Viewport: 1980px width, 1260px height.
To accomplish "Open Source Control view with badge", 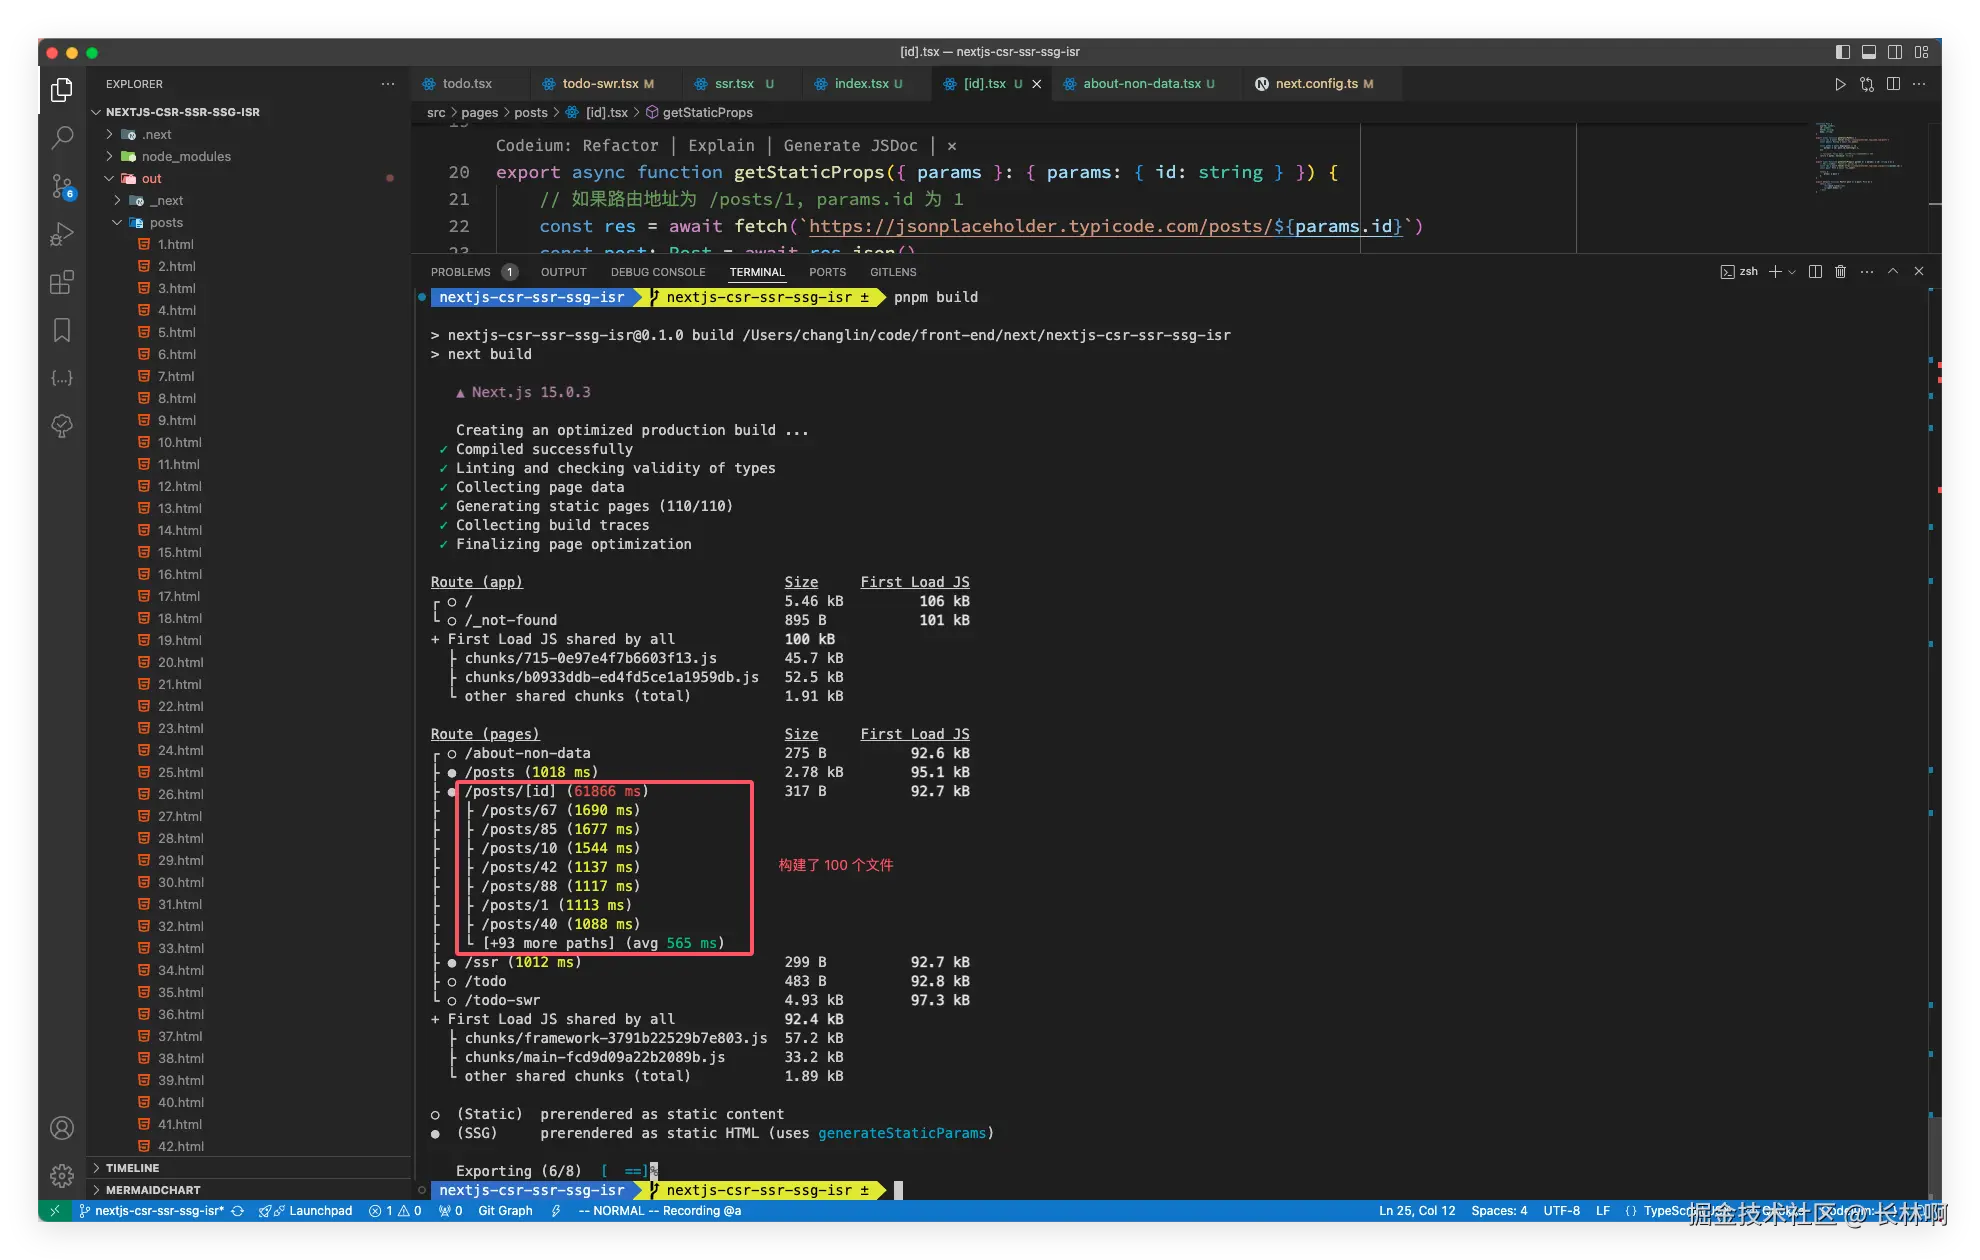I will click(x=62, y=186).
